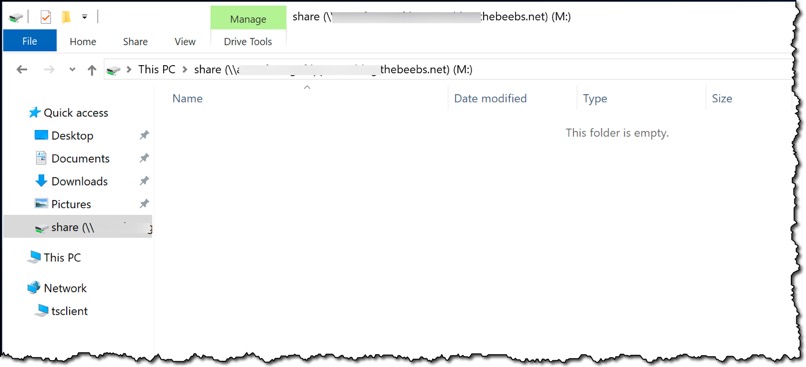
Task: Click the drive icon in title bar
Action: coord(16,18)
